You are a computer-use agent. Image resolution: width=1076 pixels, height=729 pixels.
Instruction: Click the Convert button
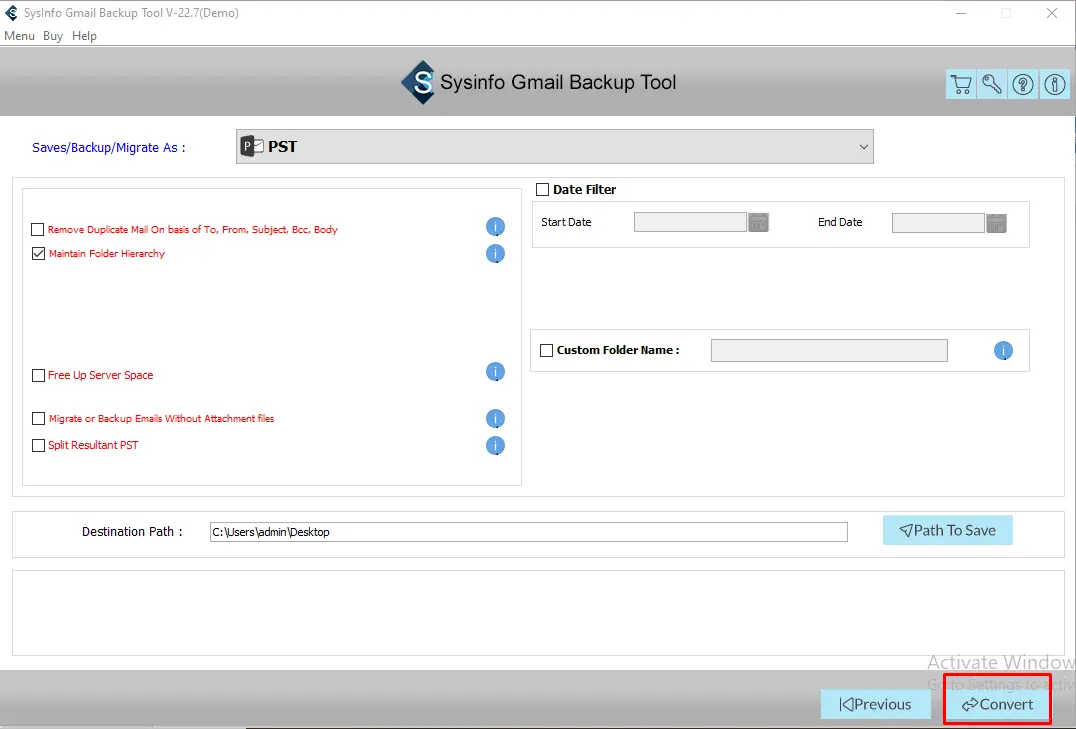[x=997, y=704]
